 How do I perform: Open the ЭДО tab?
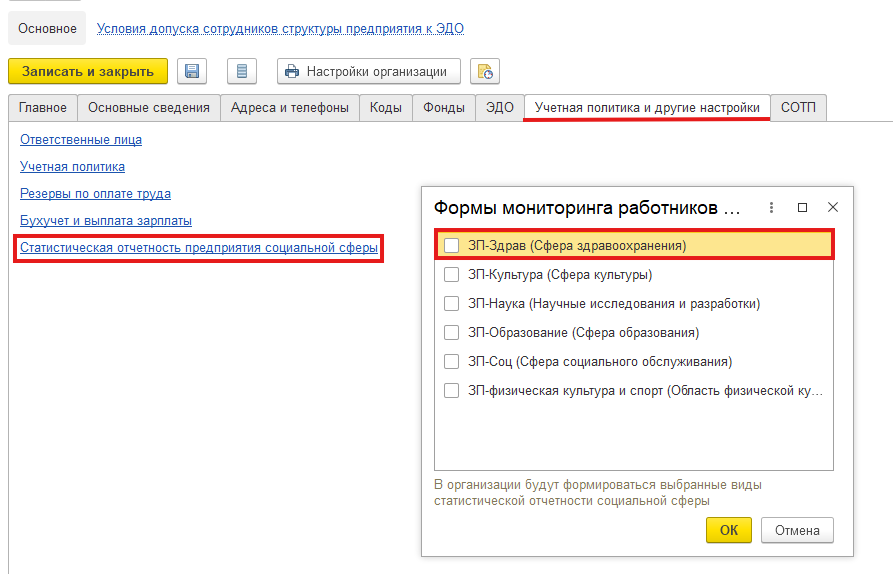(x=499, y=108)
